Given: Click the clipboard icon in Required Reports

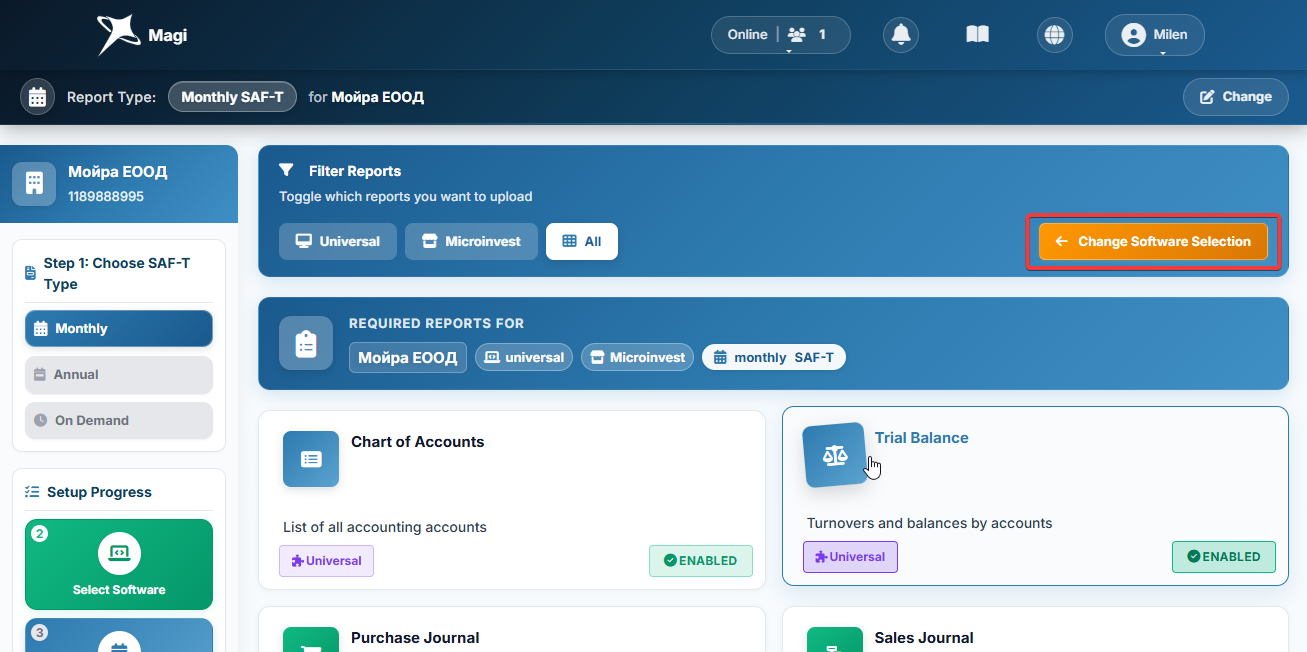Looking at the screenshot, I should [306, 343].
